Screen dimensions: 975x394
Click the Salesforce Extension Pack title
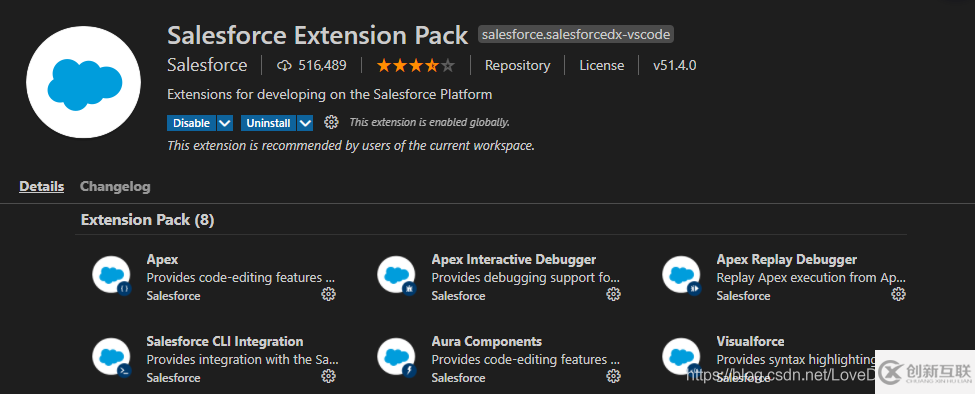[x=317, y=35]
